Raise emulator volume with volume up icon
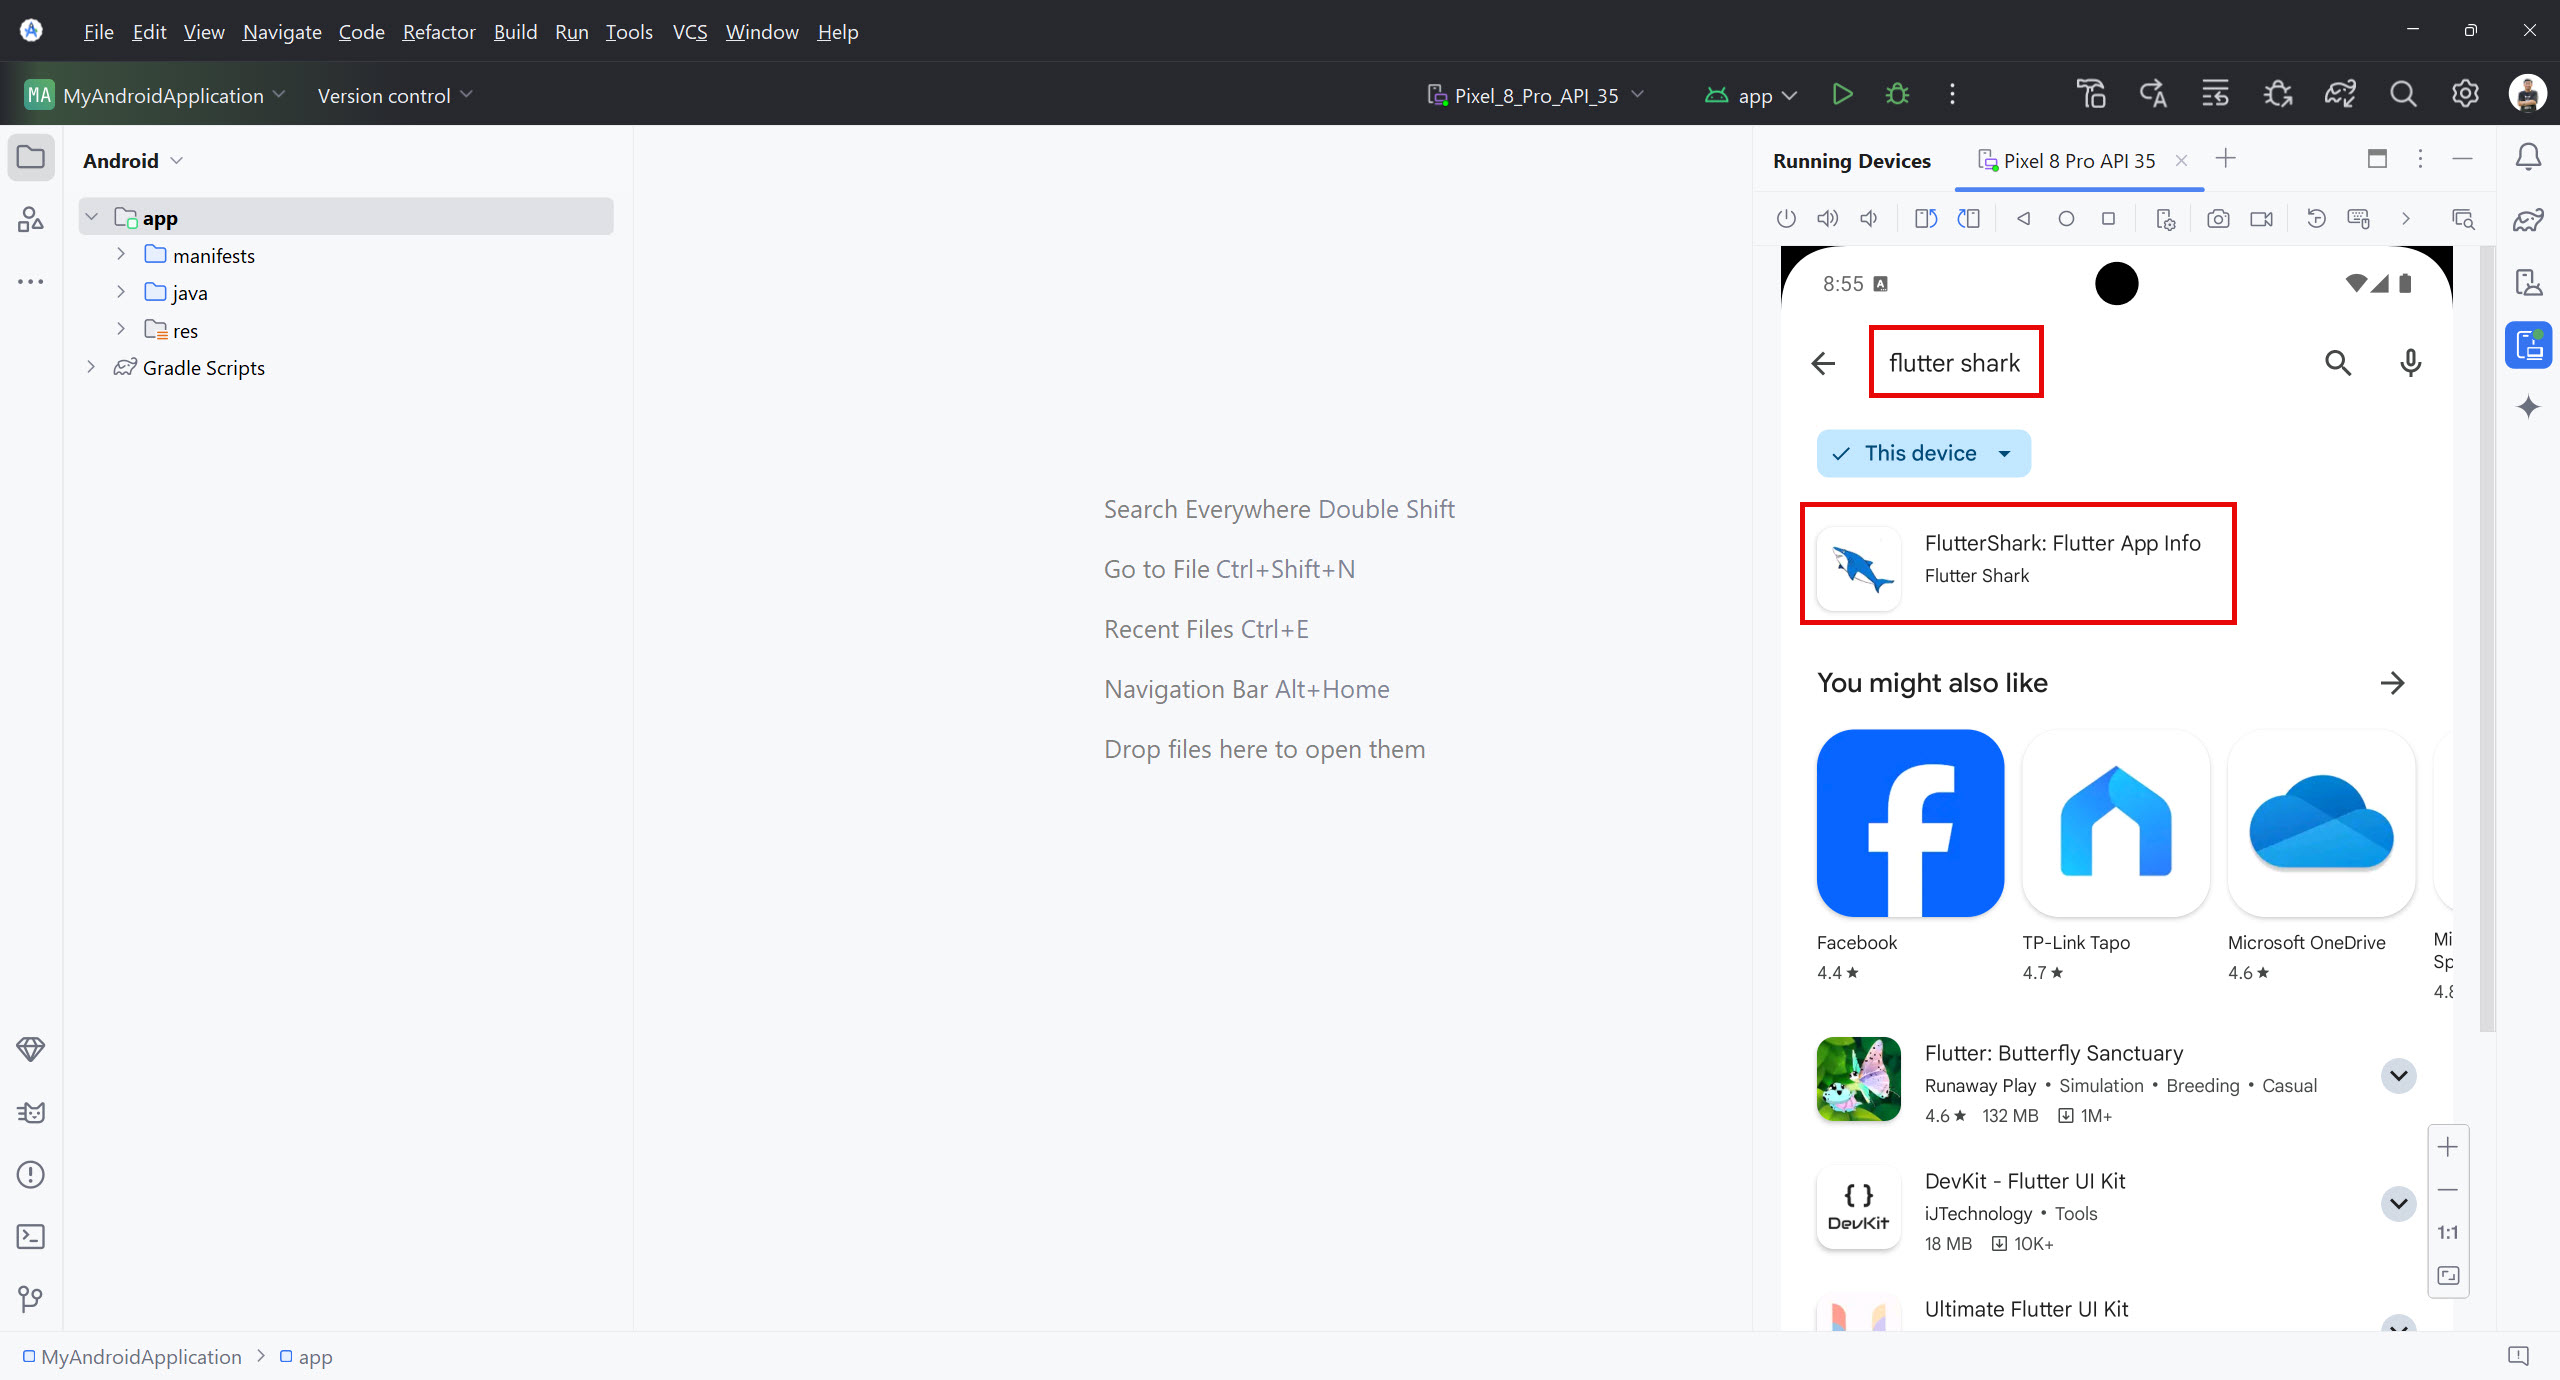The width and height of the screenshot is (2560, 1380). point(1827,219)
